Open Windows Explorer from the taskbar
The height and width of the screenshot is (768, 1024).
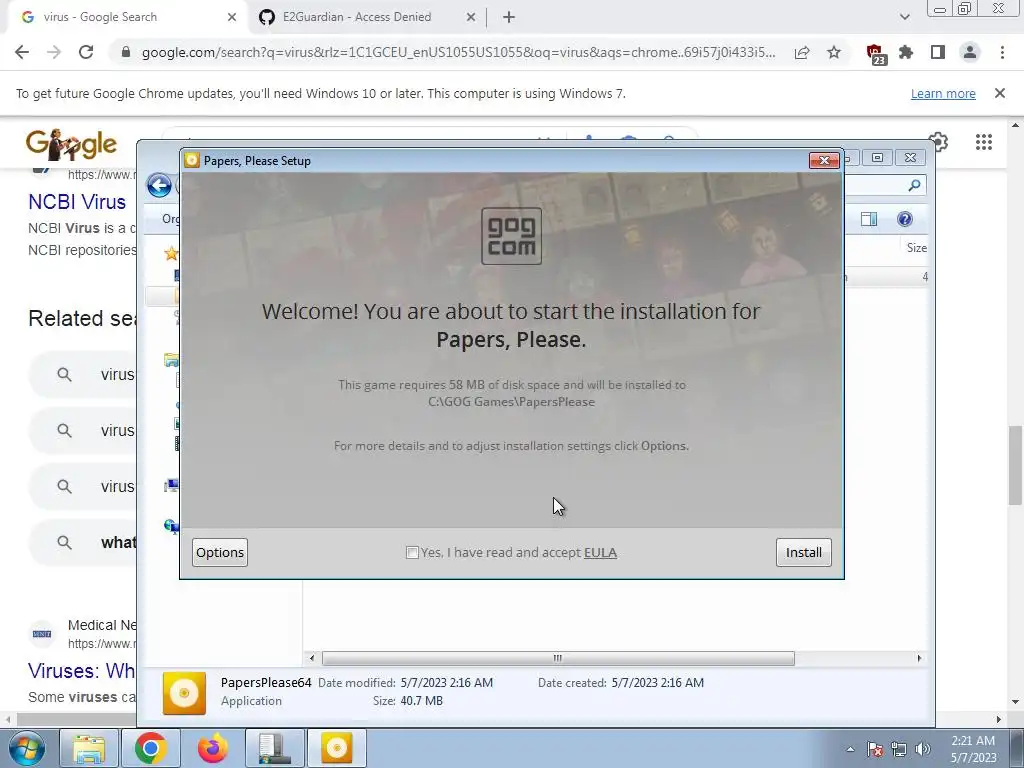click(89, 748)
